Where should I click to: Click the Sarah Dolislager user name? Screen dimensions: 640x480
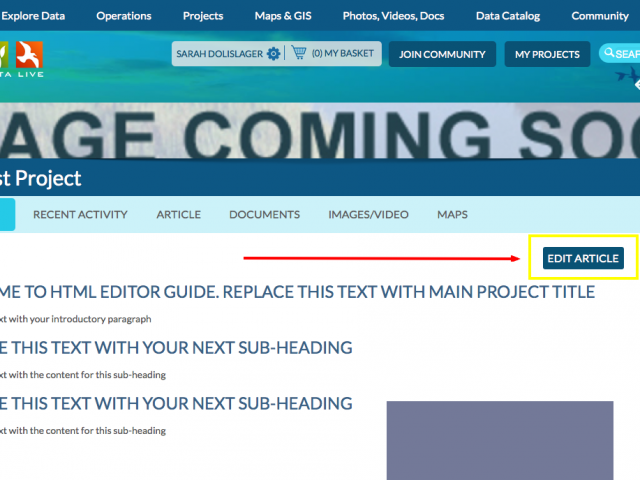pyautogui.click(x=220, y=54)
